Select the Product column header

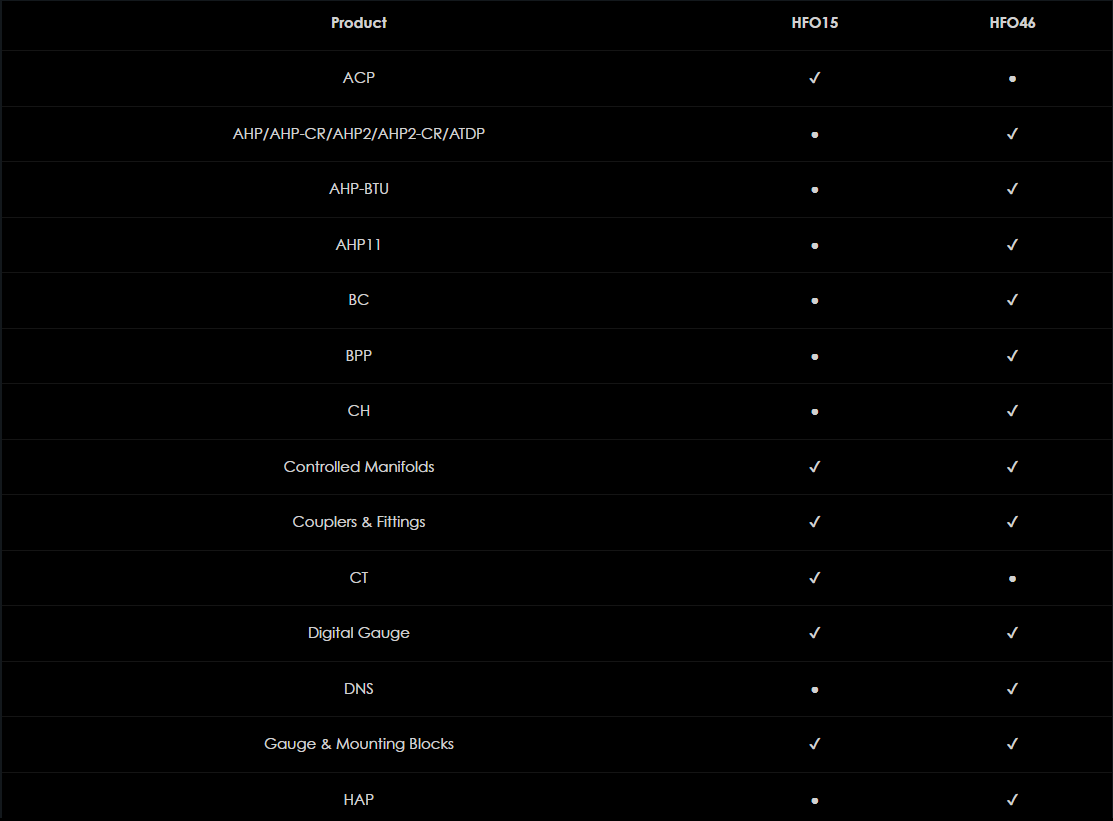[358, 23]
